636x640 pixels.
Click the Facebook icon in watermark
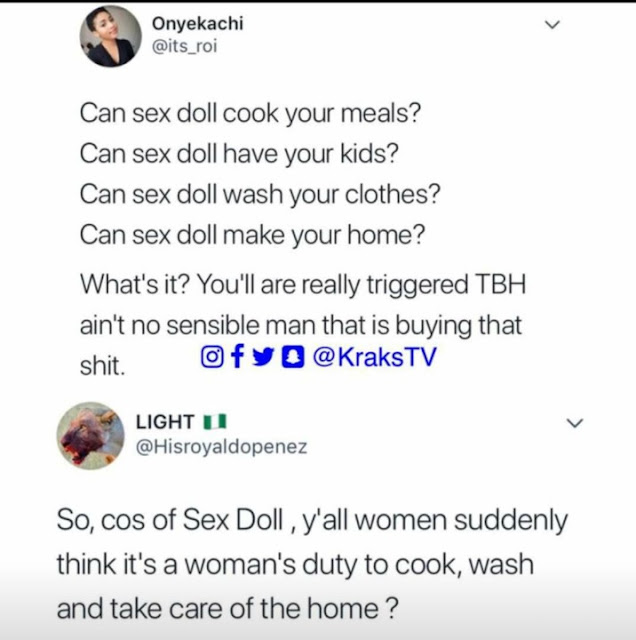(238, 356)
